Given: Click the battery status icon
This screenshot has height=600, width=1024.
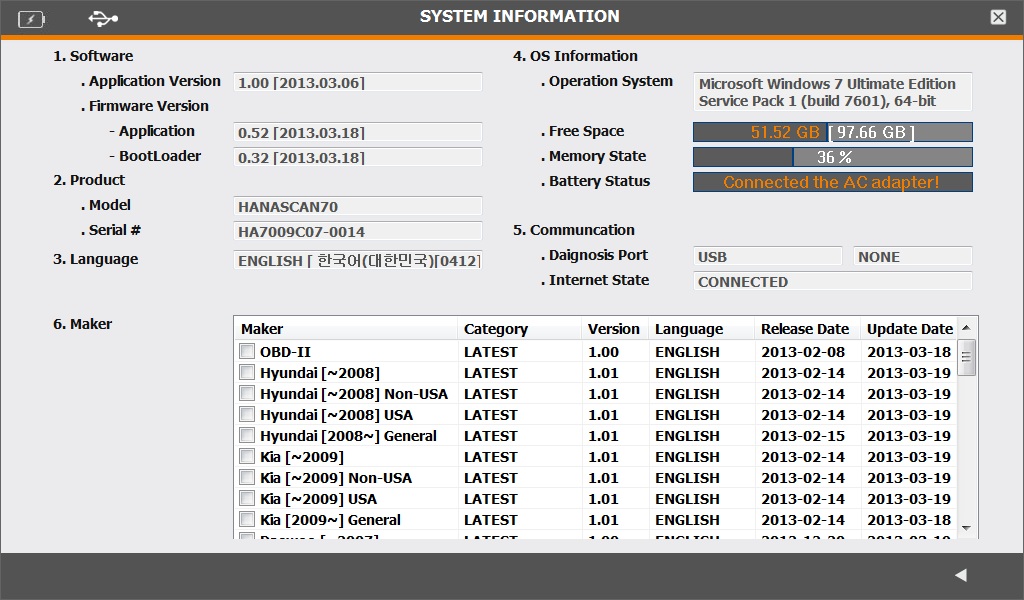Looking at the screenshot, I should (31, 18).
